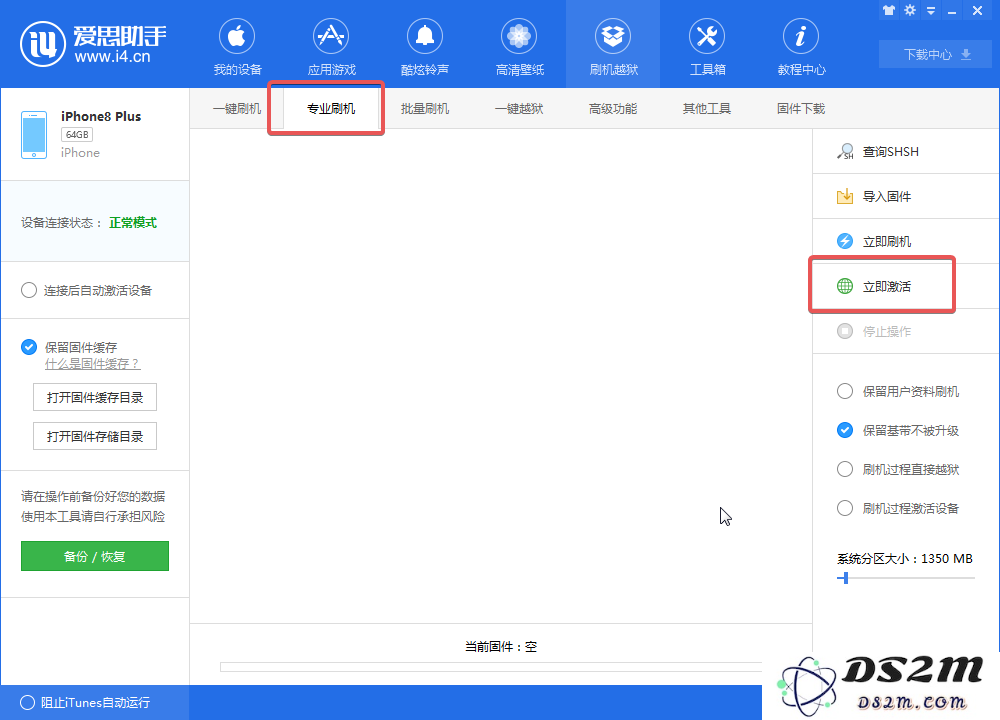This screenshot has height=720, width=1000.
Task: Click 立即刷机 label text
Action: point(886,242)
